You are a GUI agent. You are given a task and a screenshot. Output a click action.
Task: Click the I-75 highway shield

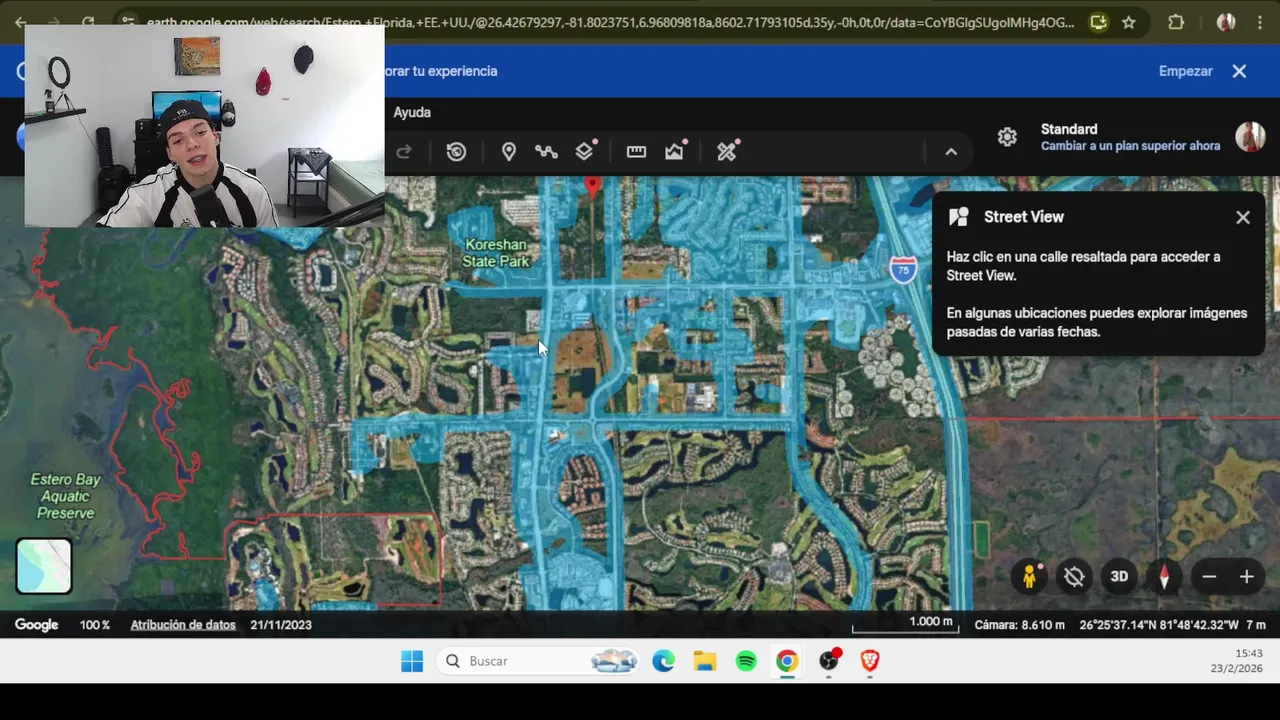903,269
